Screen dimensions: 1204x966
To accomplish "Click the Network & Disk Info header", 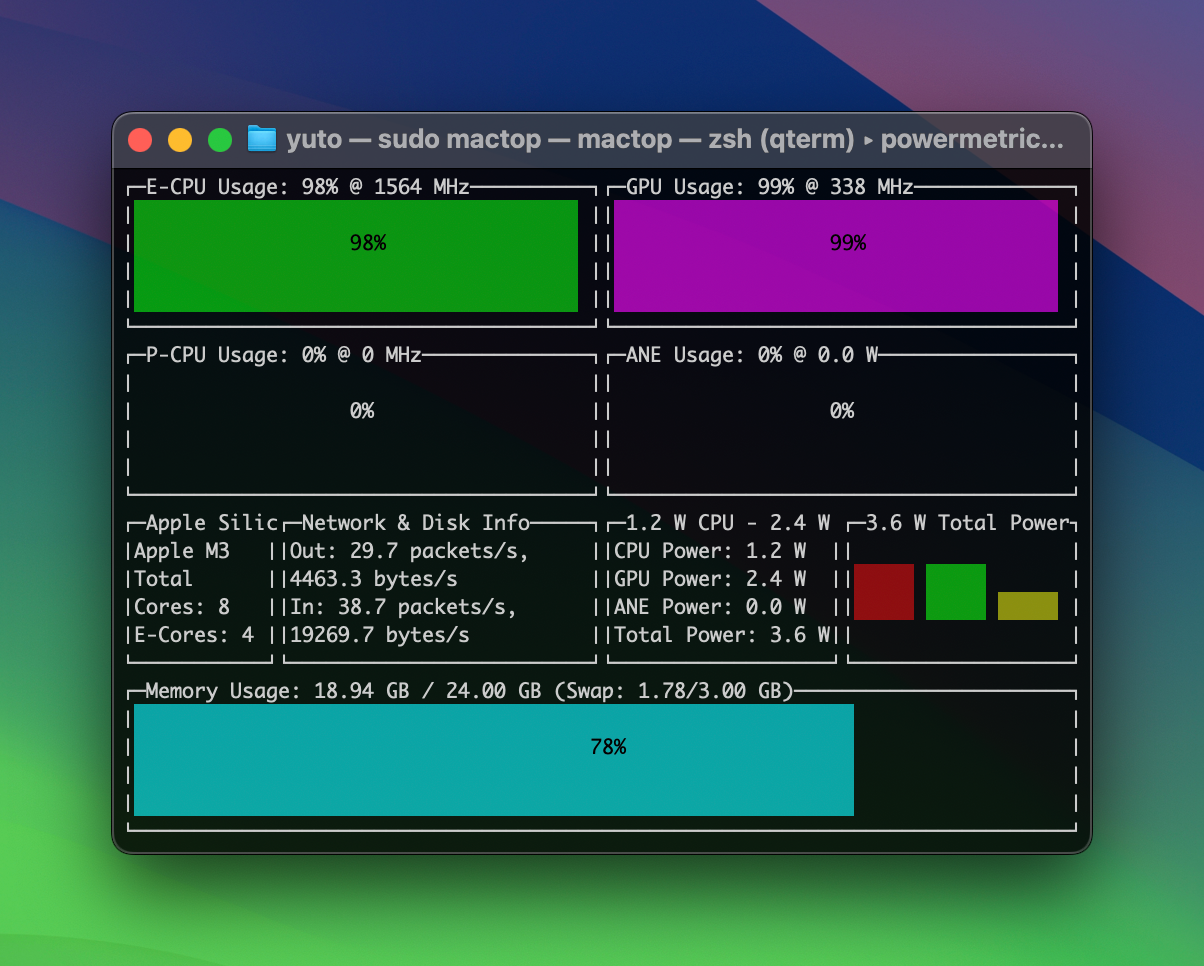I will coord(415,523).
